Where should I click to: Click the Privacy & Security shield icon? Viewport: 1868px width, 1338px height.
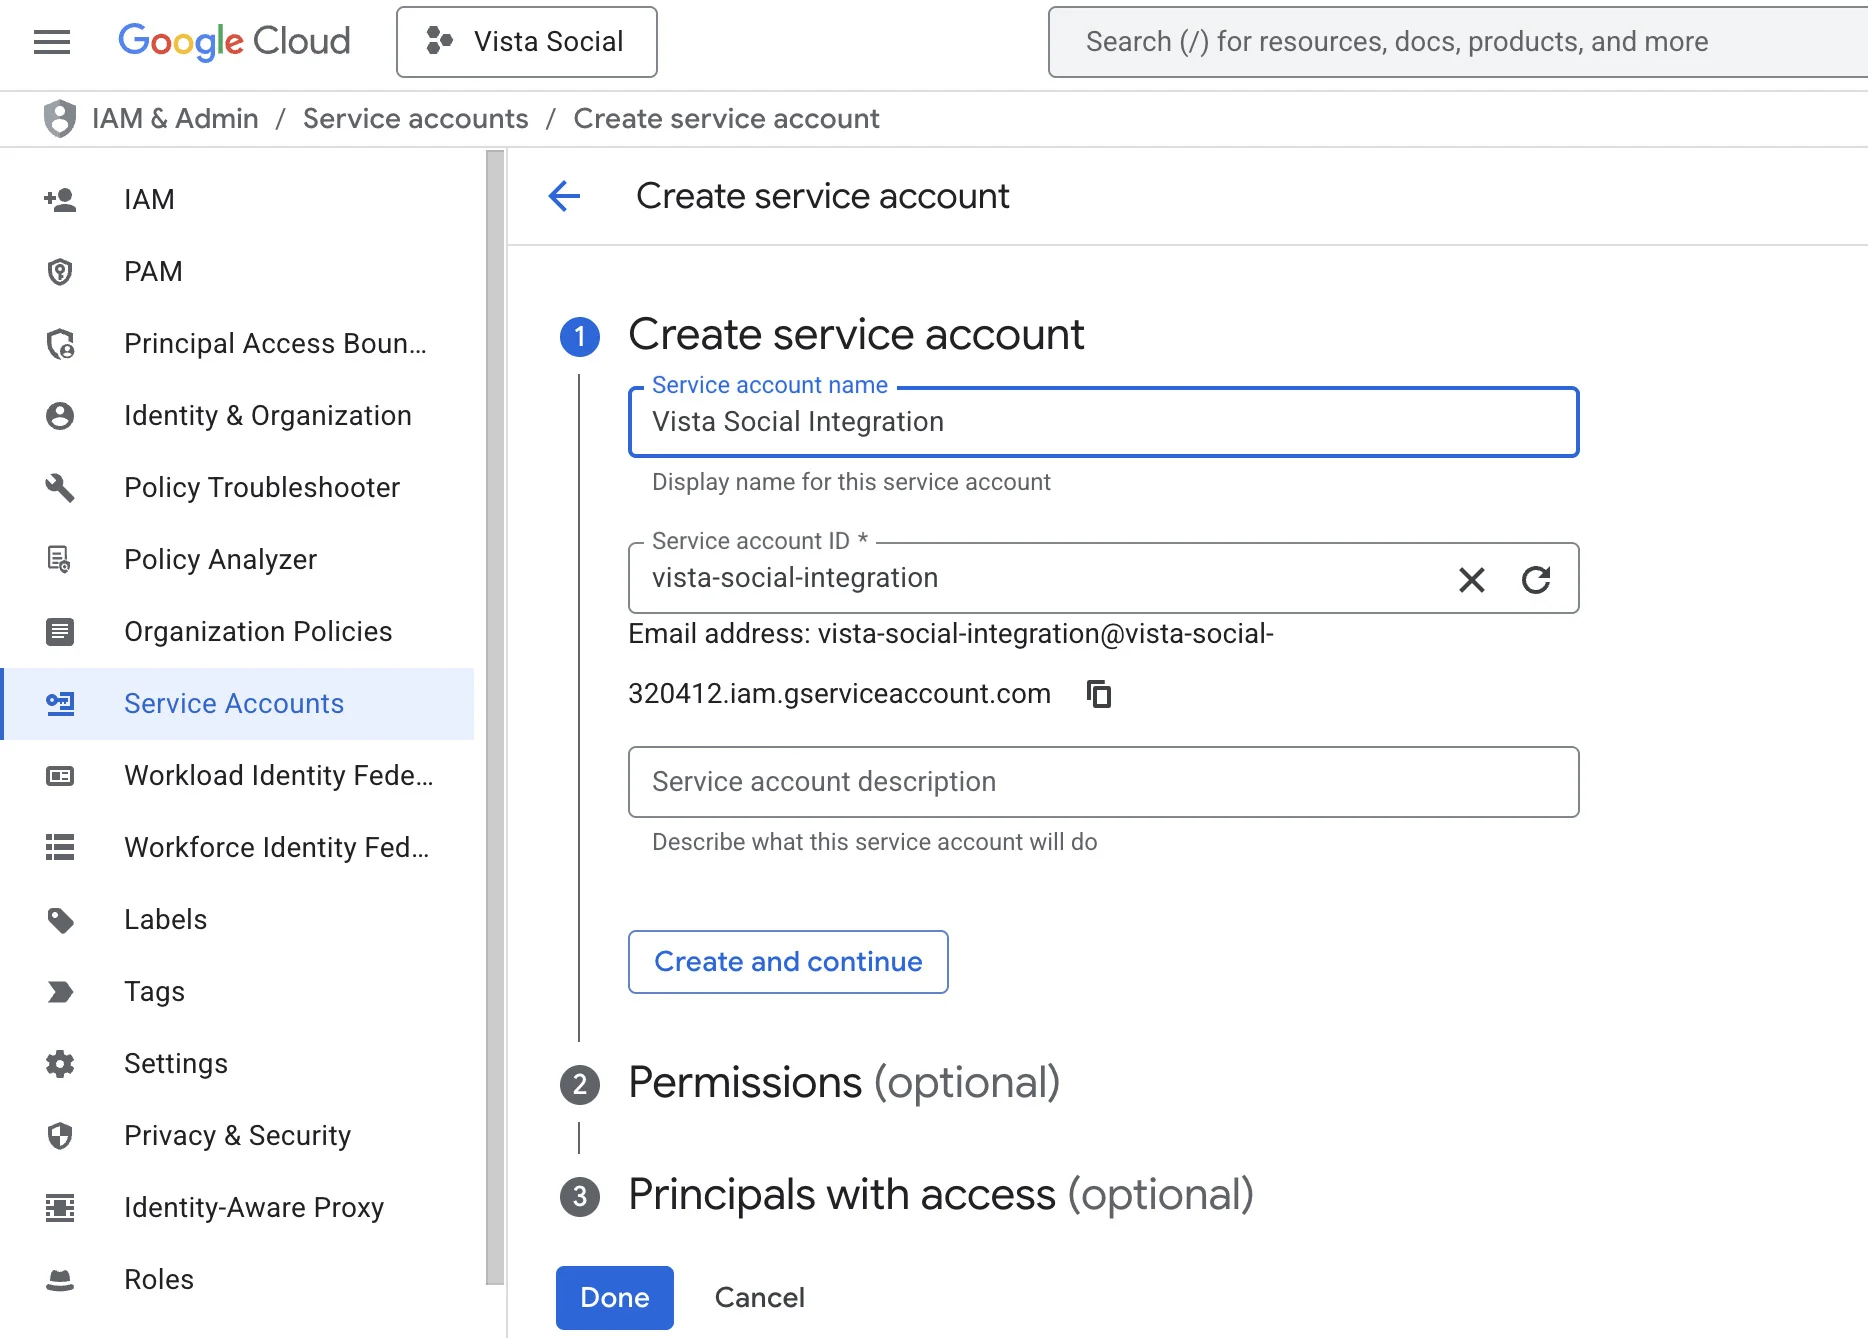point(60,1136)
